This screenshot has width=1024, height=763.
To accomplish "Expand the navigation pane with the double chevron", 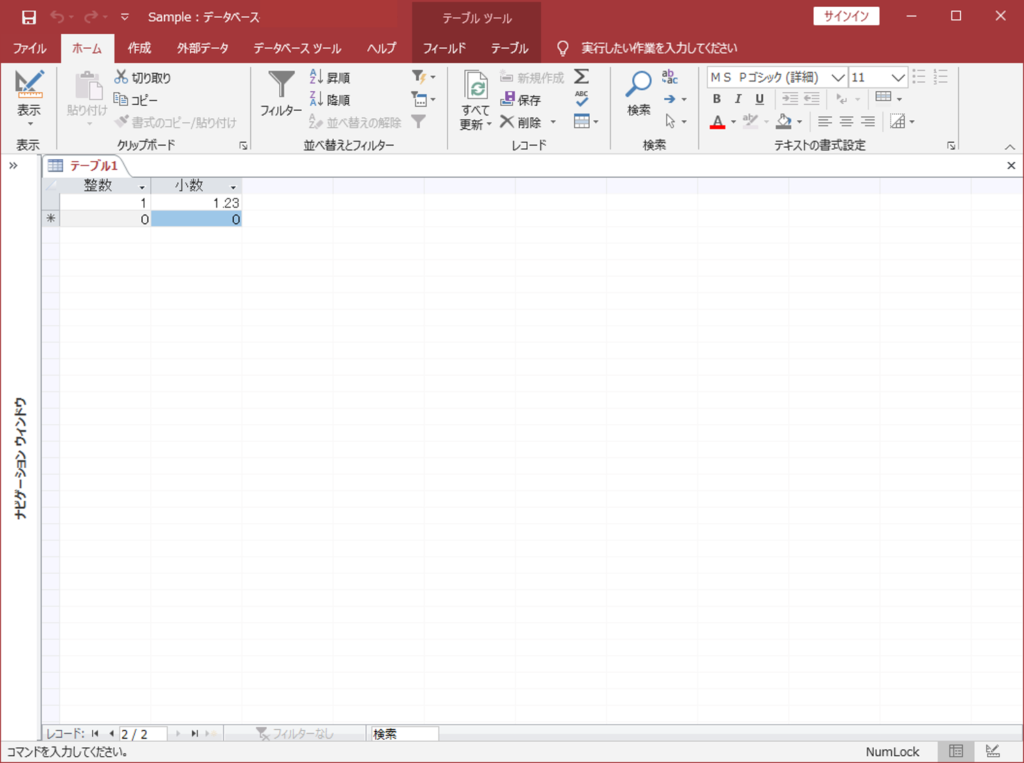I will 13,165.
